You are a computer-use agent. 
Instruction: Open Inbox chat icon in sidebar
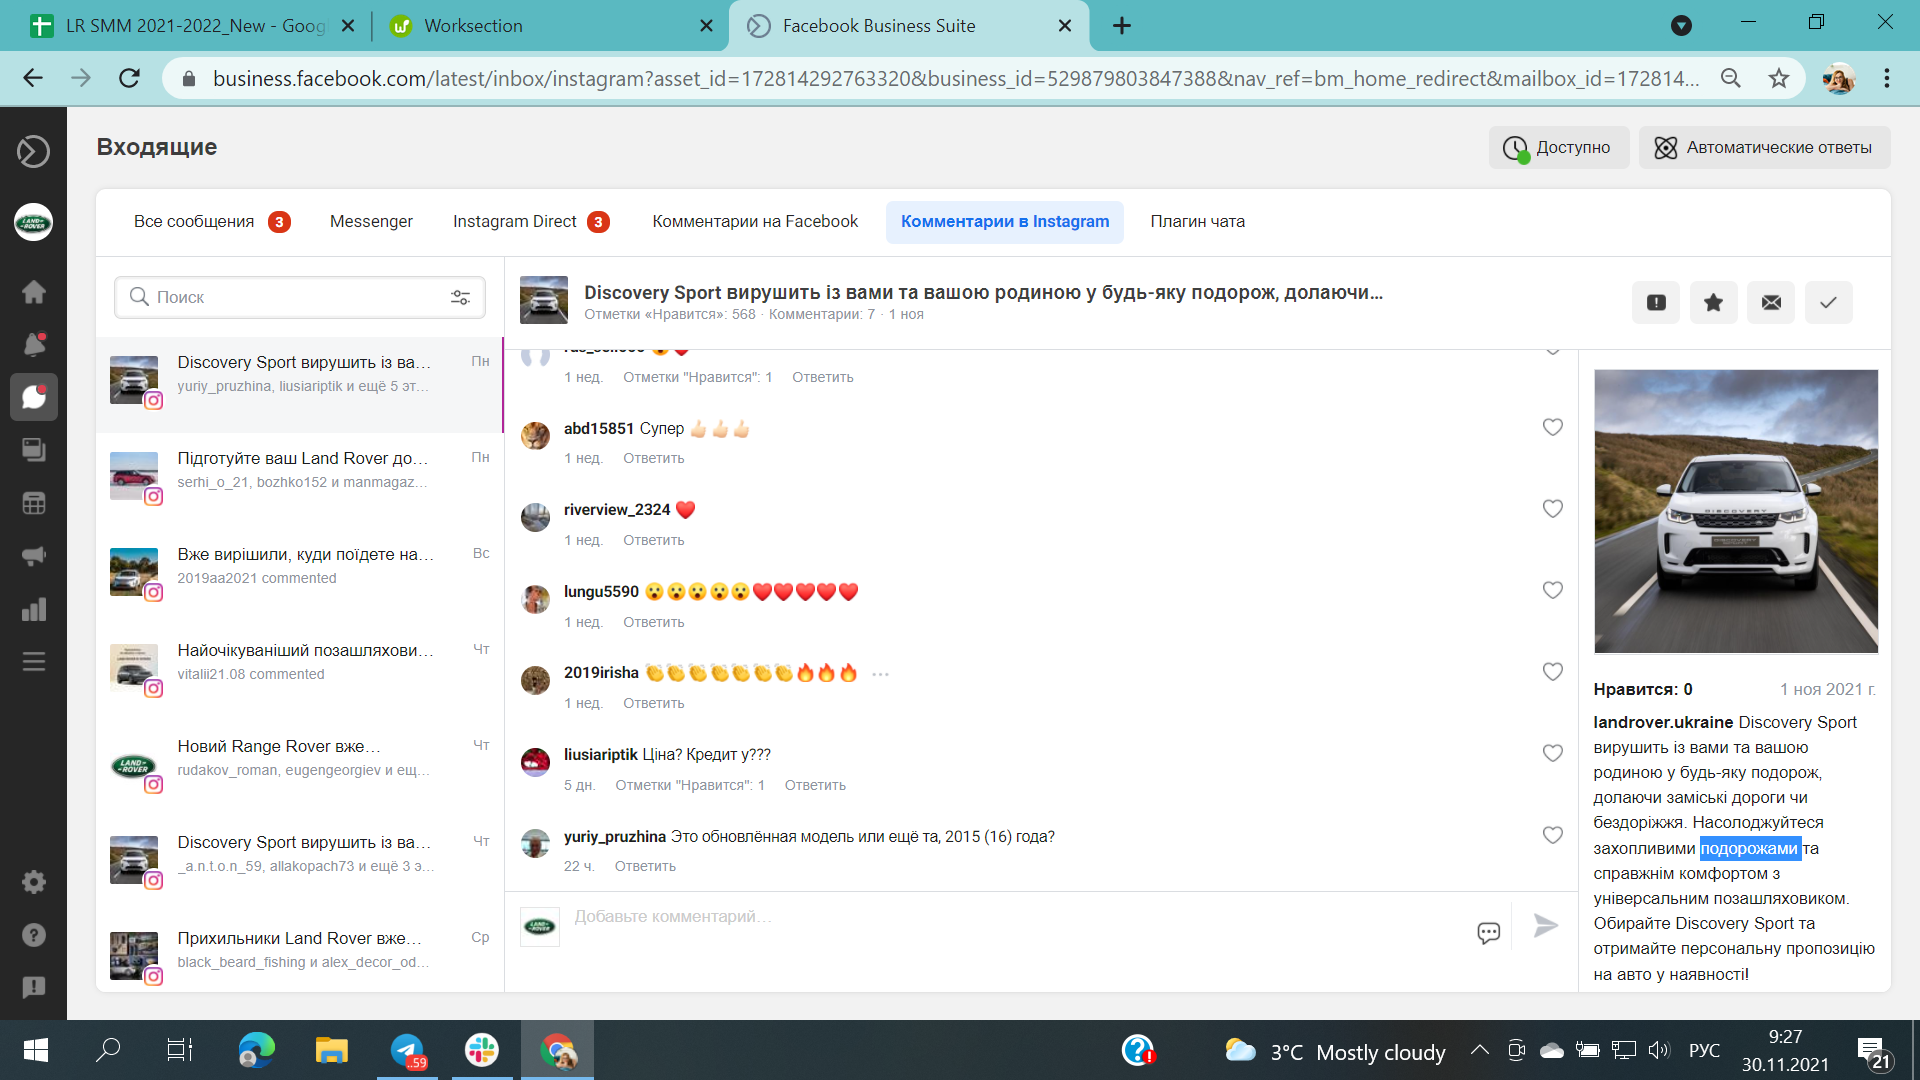33,397
